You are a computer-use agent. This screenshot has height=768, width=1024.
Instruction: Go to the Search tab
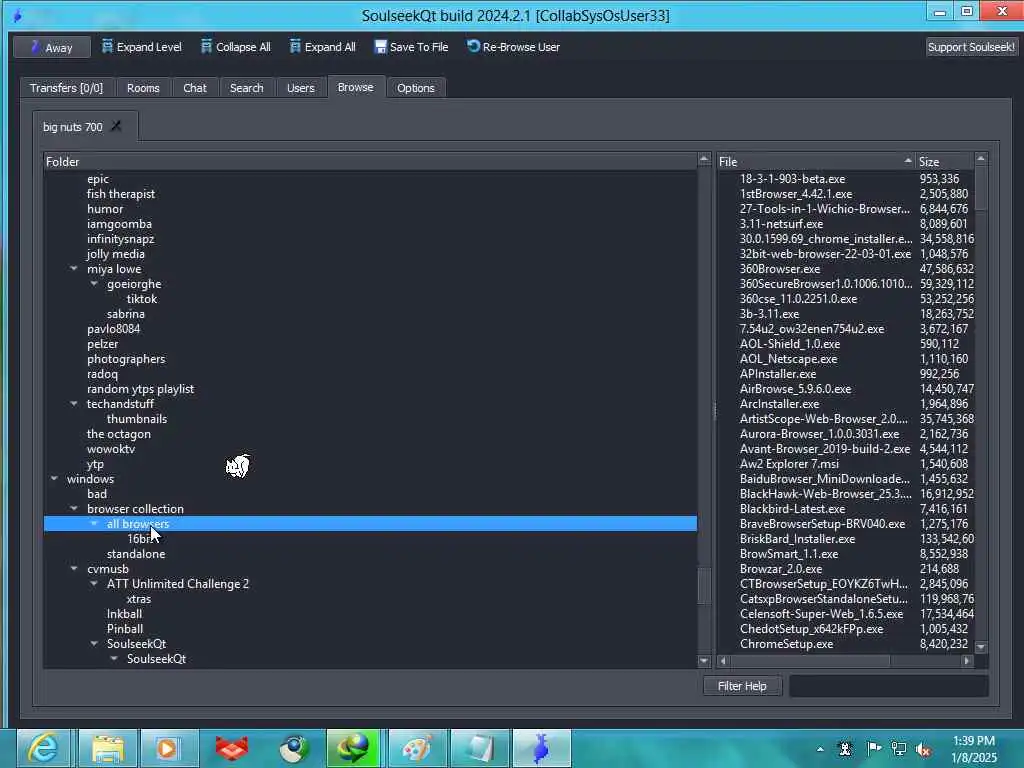(x=246, y=88)
